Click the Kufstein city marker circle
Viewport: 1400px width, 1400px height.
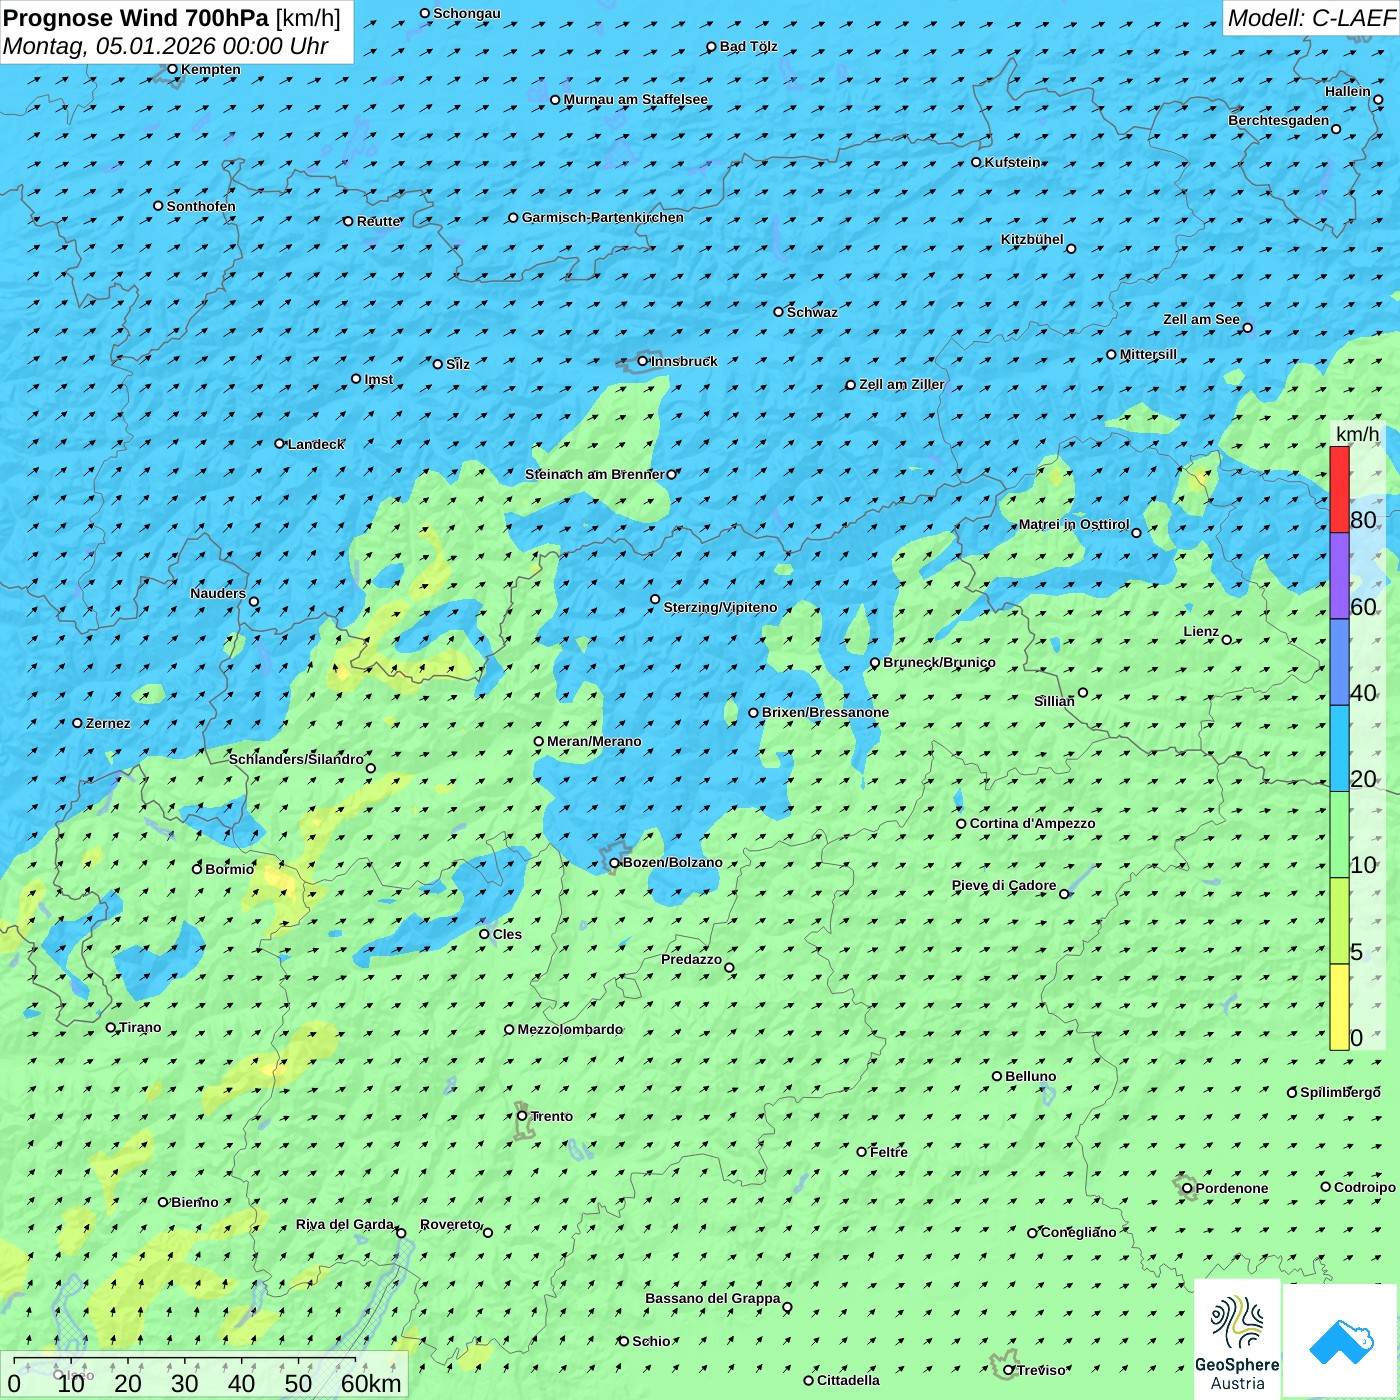pos(976,162)
